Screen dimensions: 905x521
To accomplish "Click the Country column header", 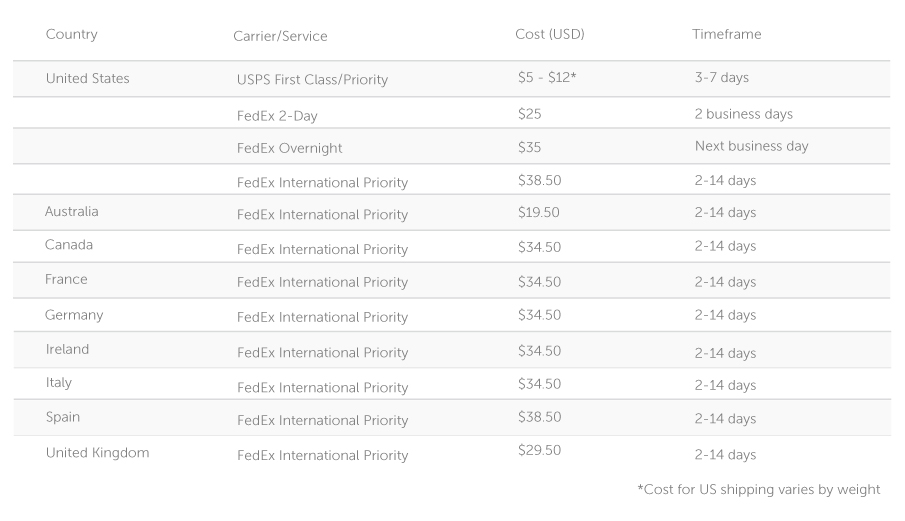I will click(72, 35).
